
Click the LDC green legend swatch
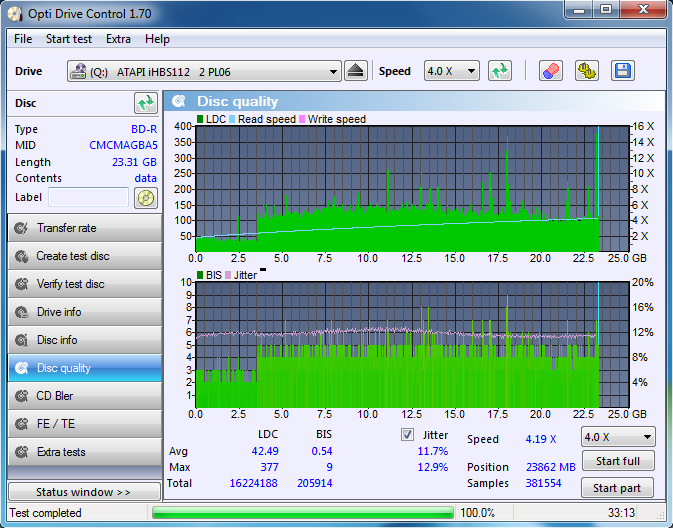point(200,119)
